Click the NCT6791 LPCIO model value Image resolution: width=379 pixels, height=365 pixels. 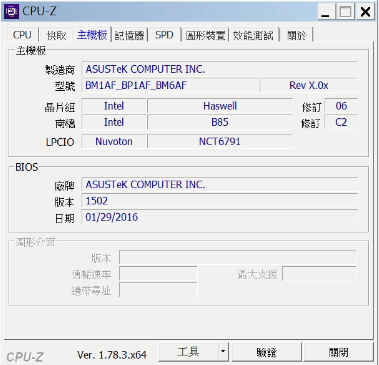[220, 141]
